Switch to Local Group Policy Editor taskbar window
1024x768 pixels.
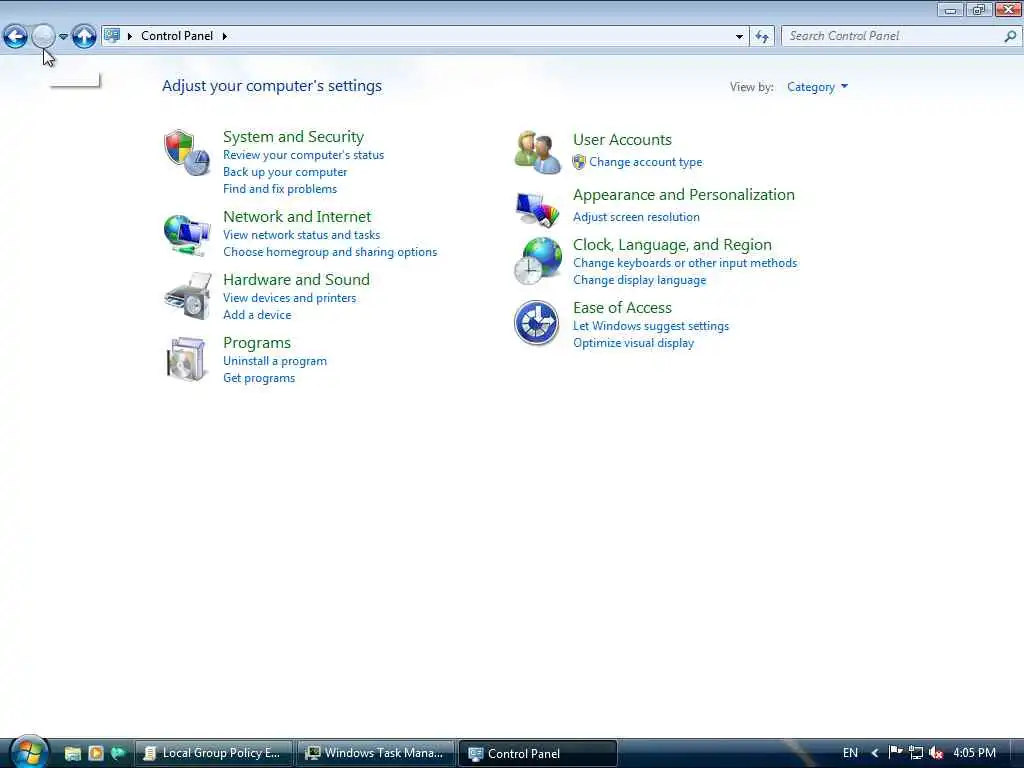(213, 754)
